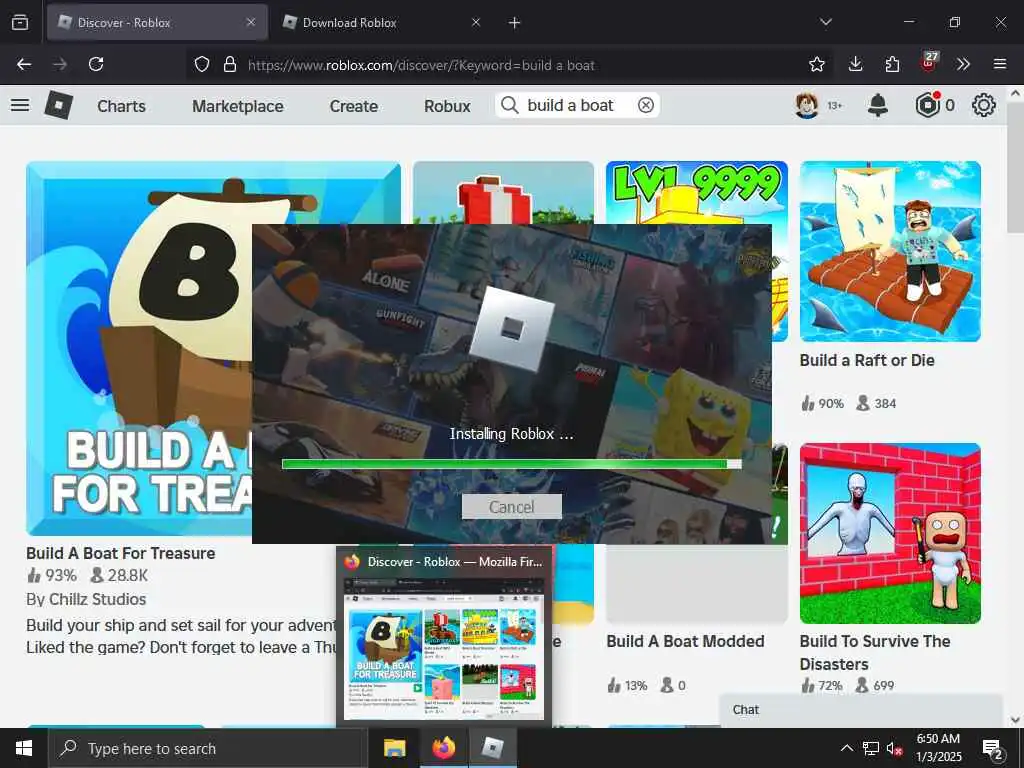
Task: Open a new browser tab
Action: point(515,23)
